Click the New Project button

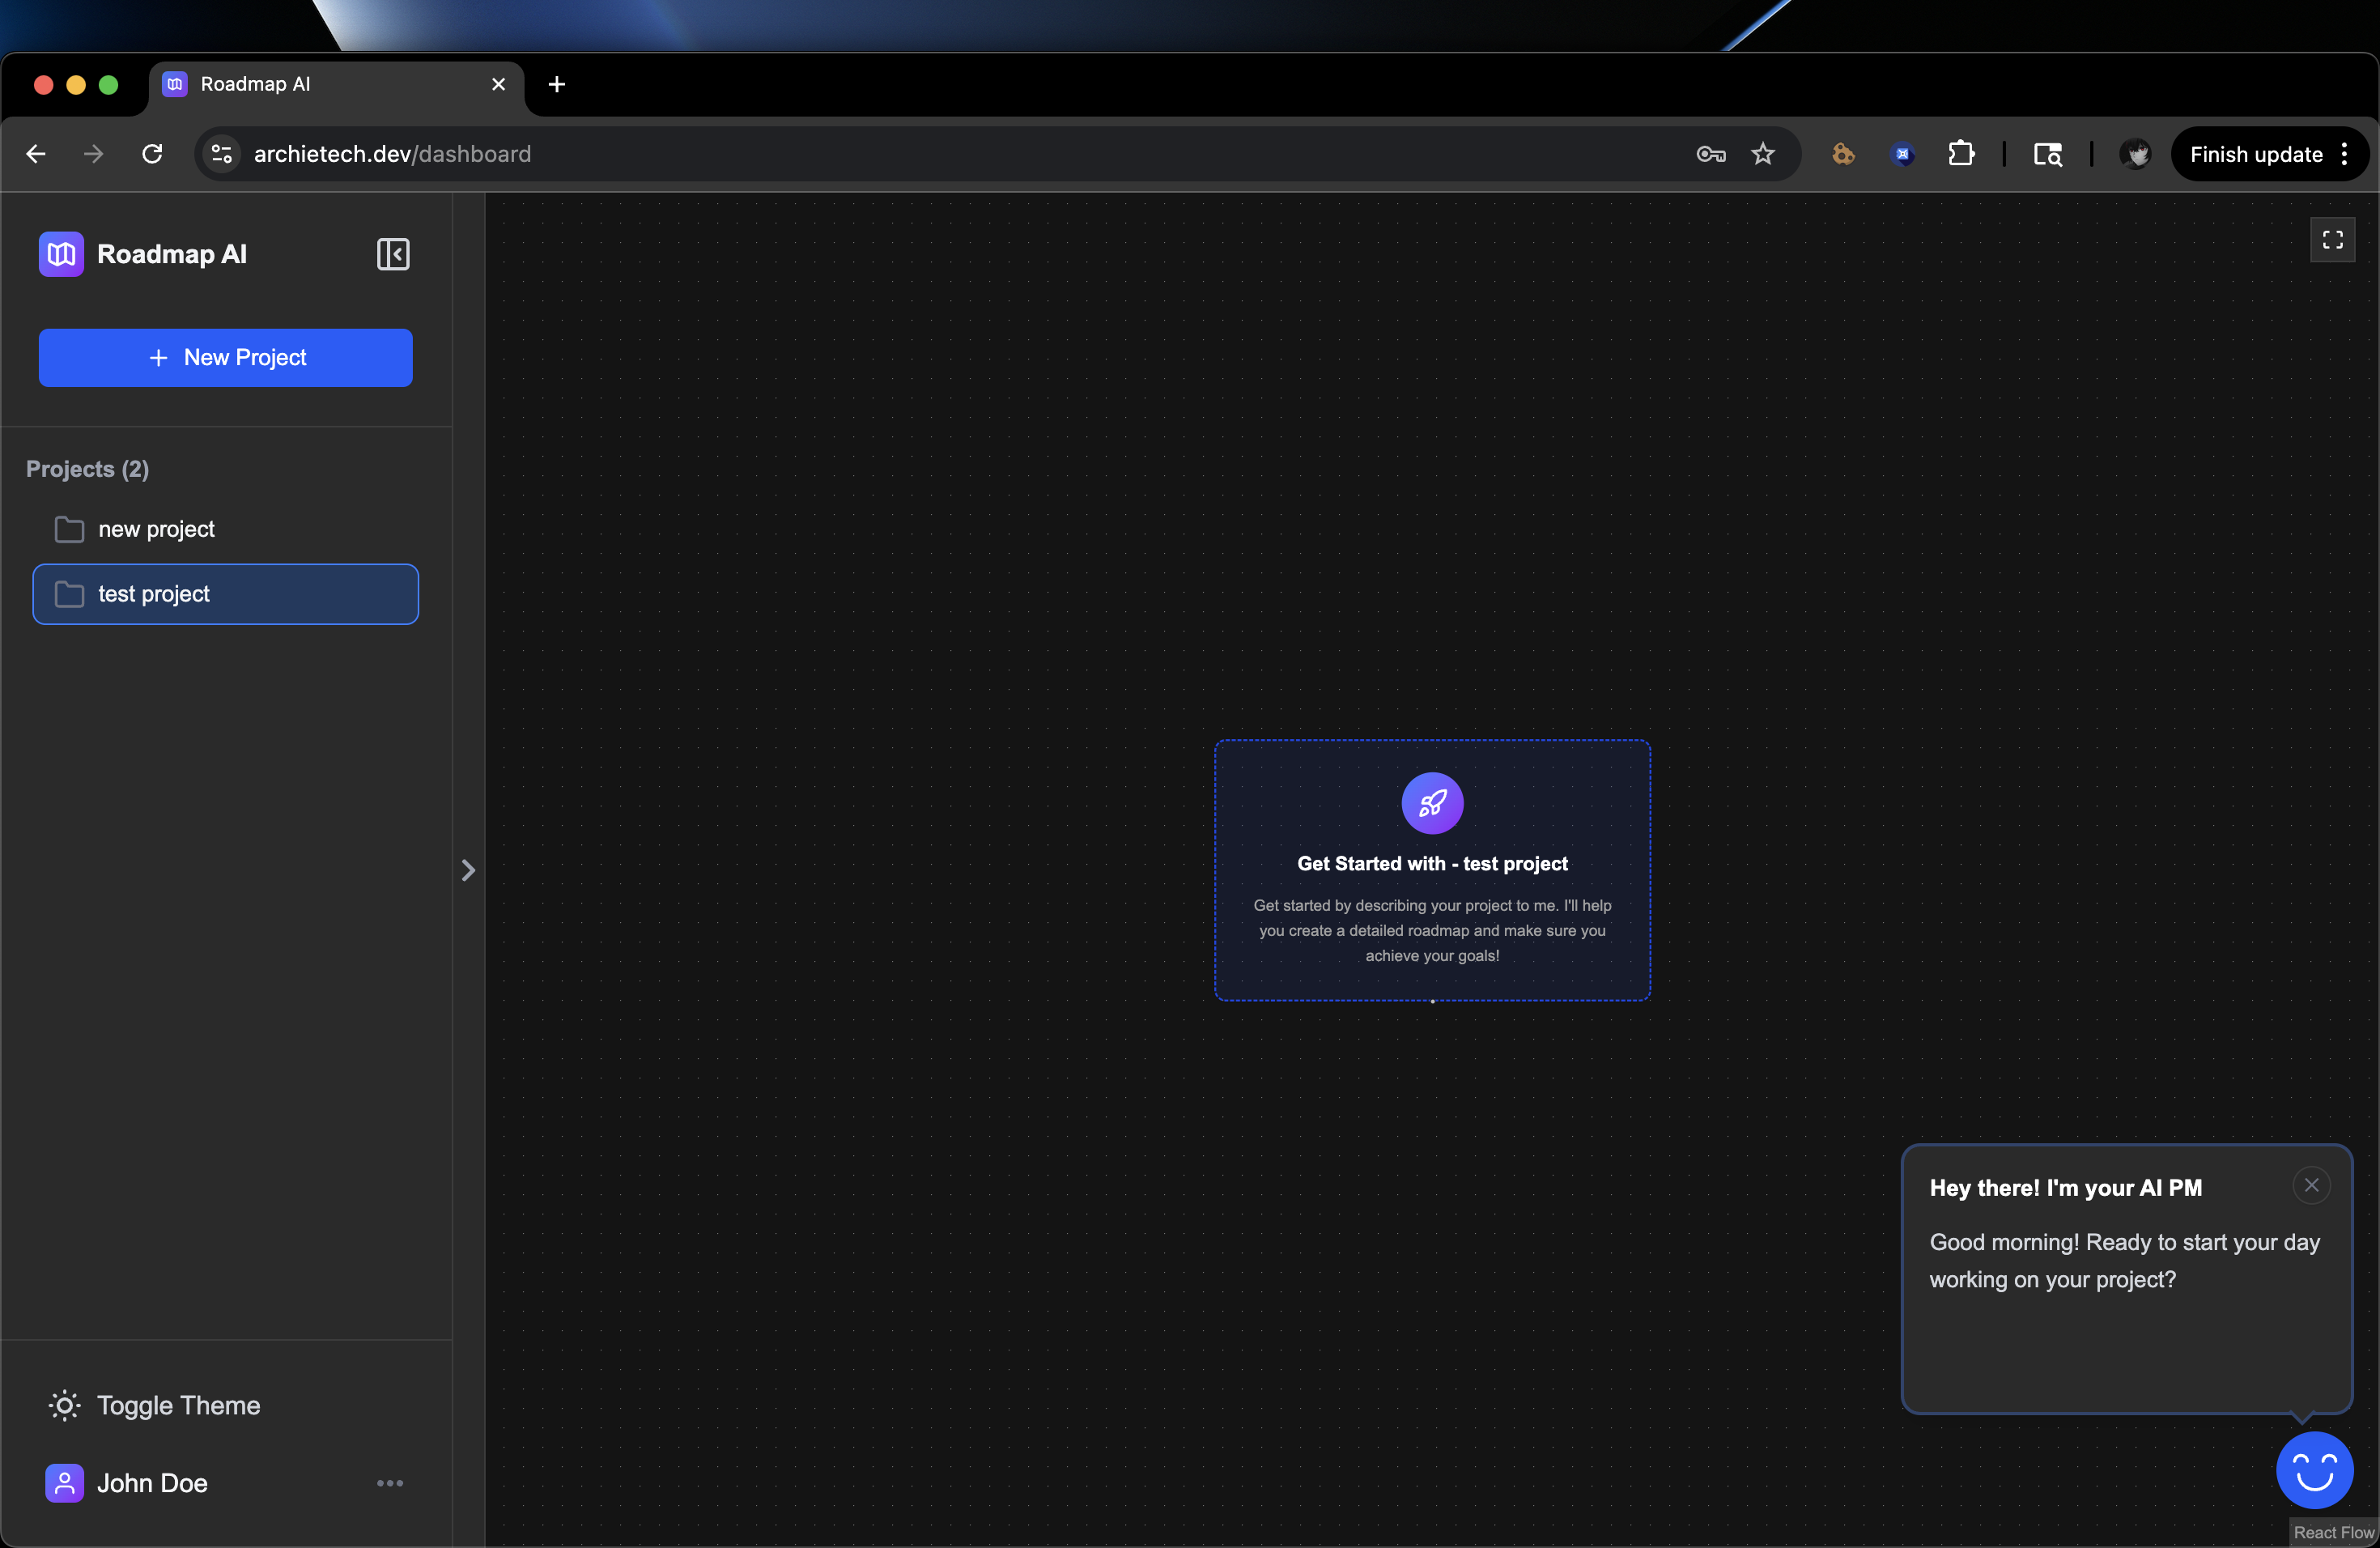(x=225, y=358)
